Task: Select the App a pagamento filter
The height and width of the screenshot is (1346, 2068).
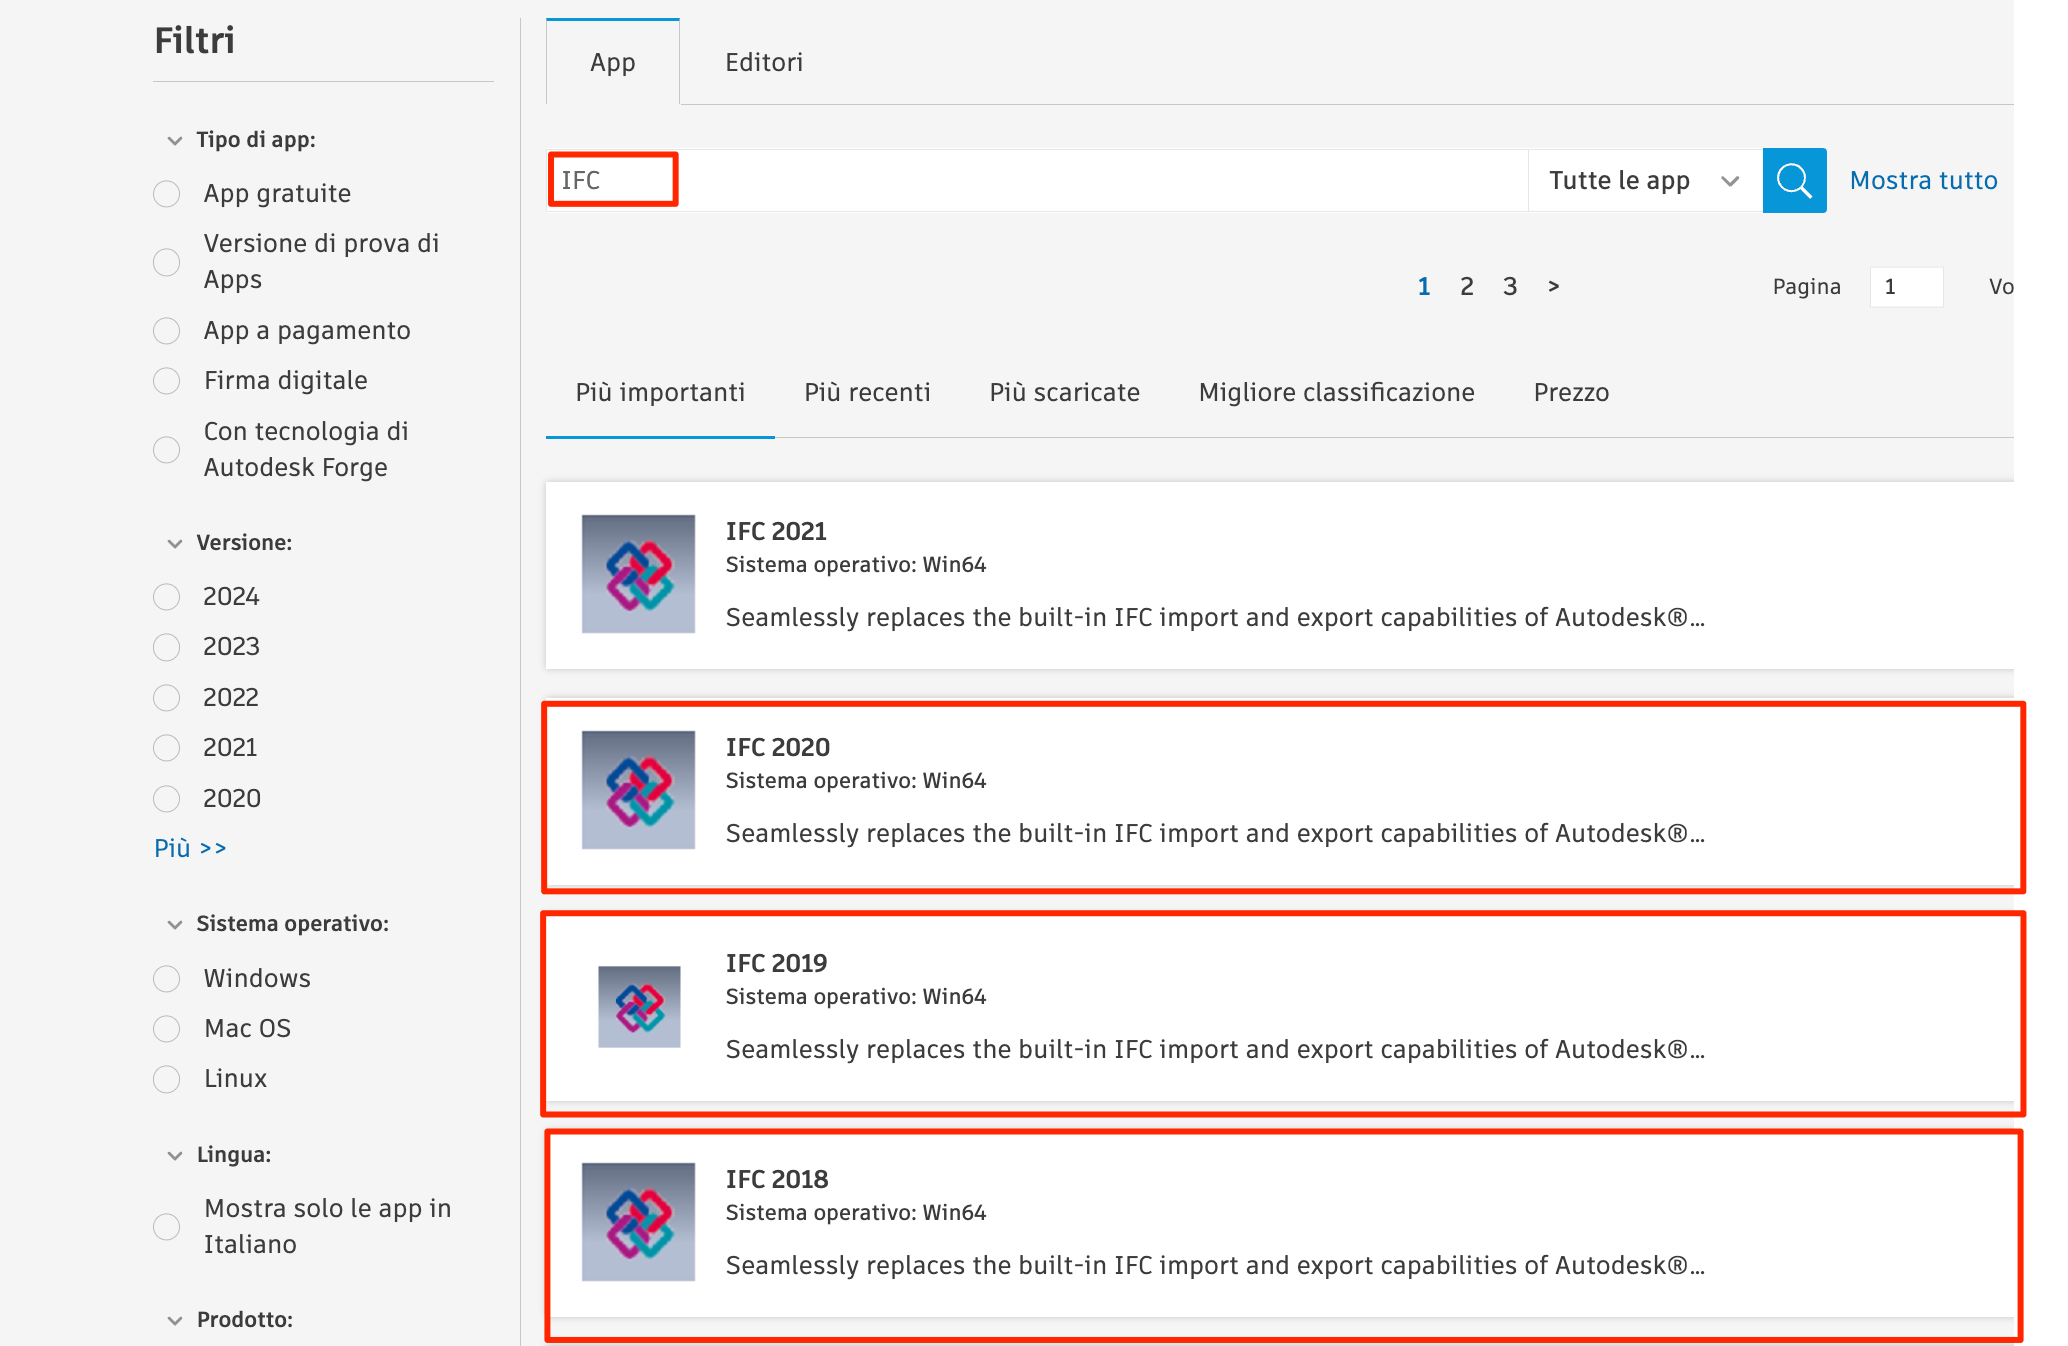Action: tap(167, 331)
